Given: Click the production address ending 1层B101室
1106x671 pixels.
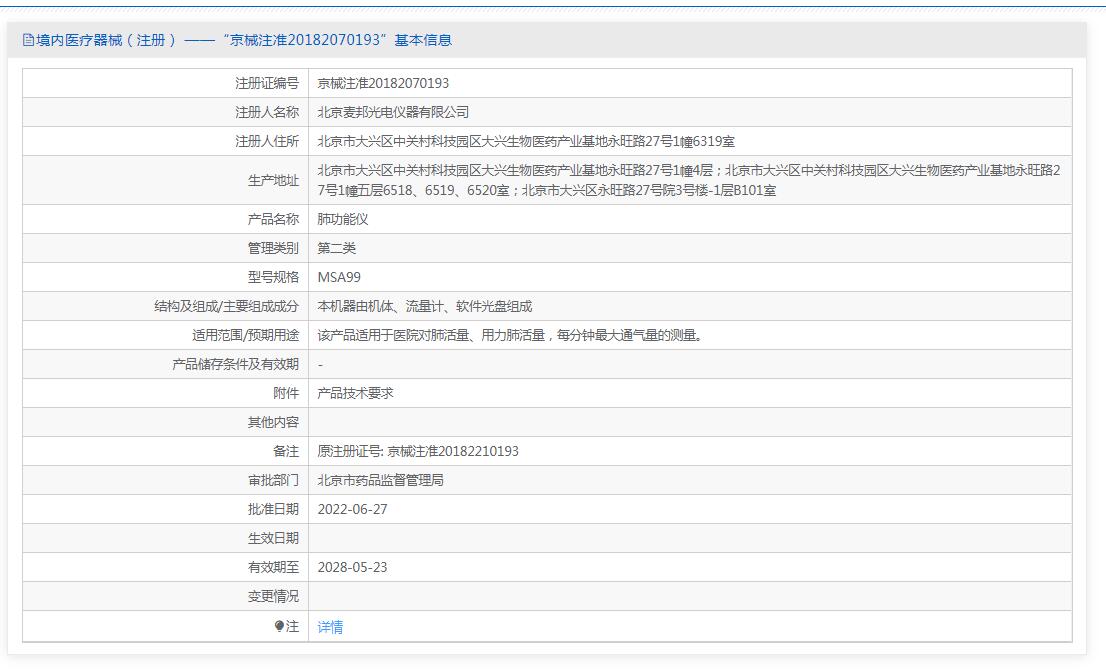Looking at the screenshot, I should coord(689,180).
